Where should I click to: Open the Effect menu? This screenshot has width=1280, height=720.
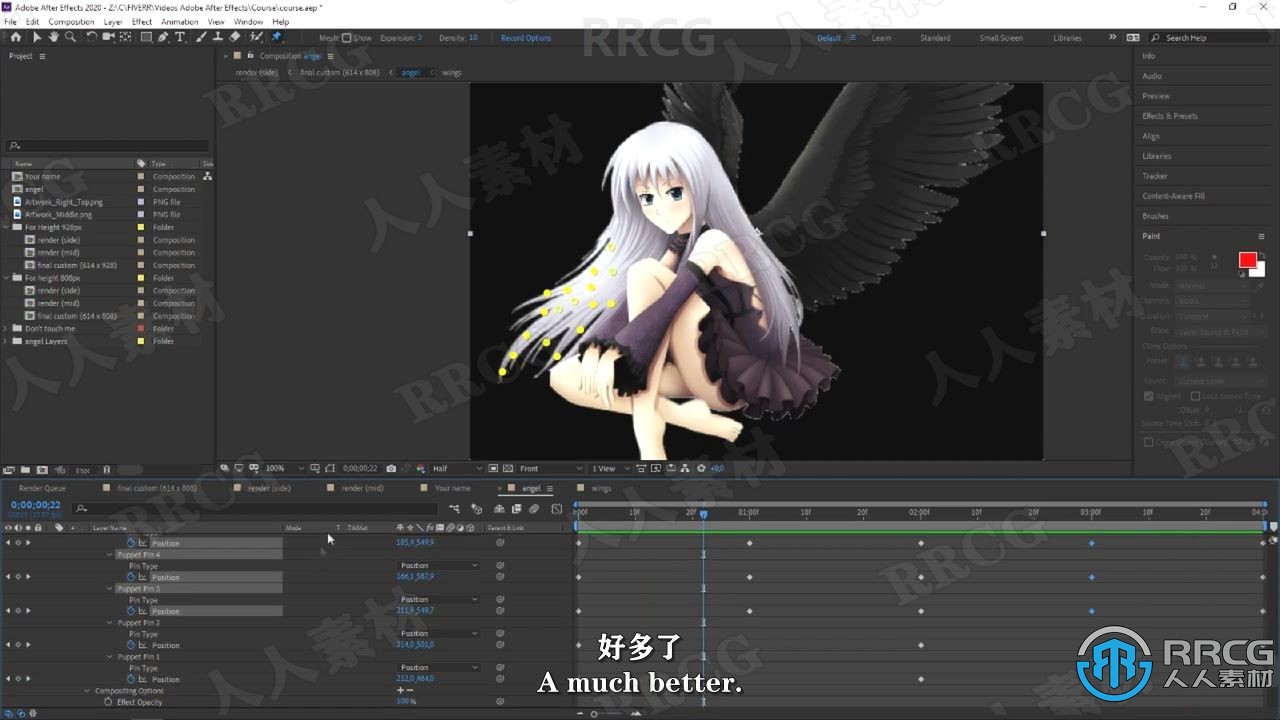coord(142,21)
